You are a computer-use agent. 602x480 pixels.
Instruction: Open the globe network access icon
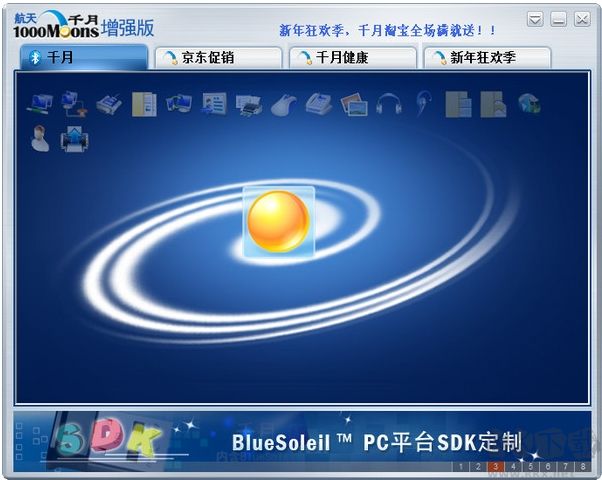pyautogui.click(x=529, y=104)
